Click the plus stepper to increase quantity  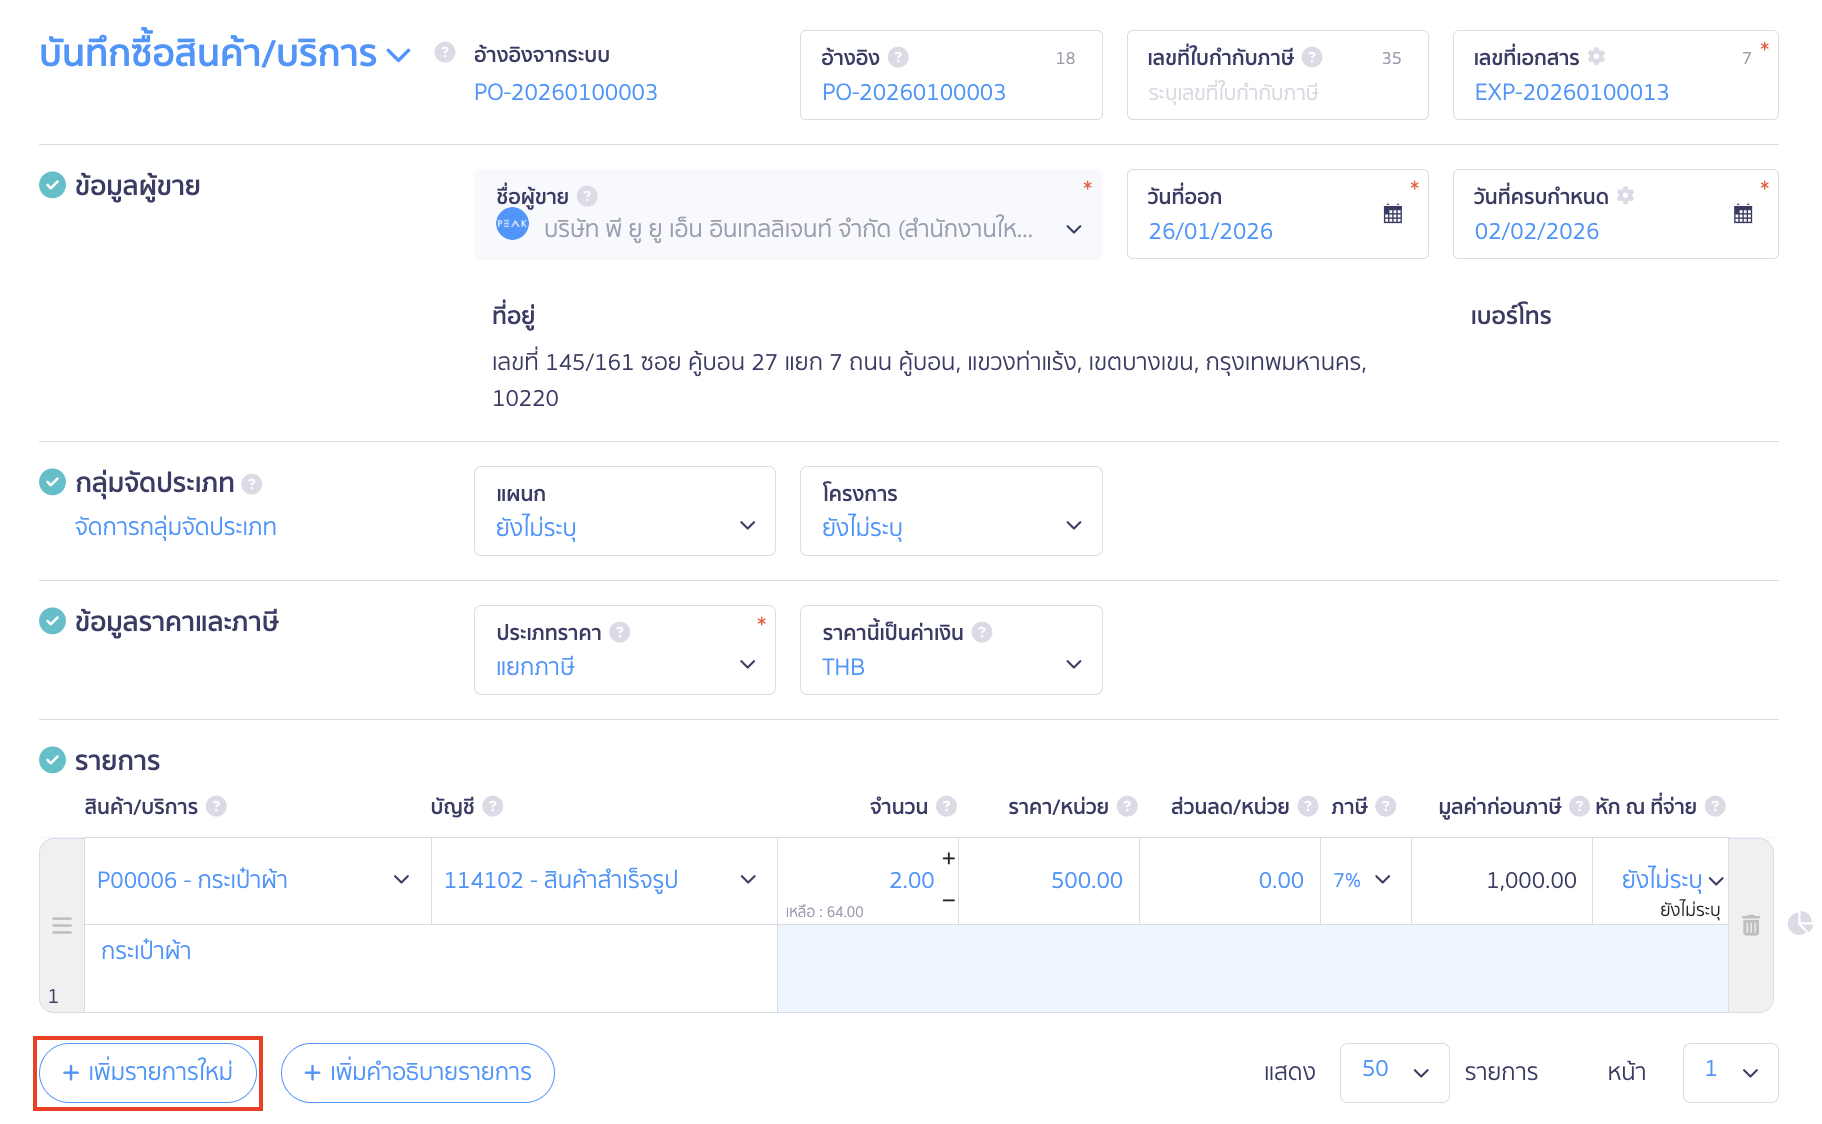tap(948, 858)
